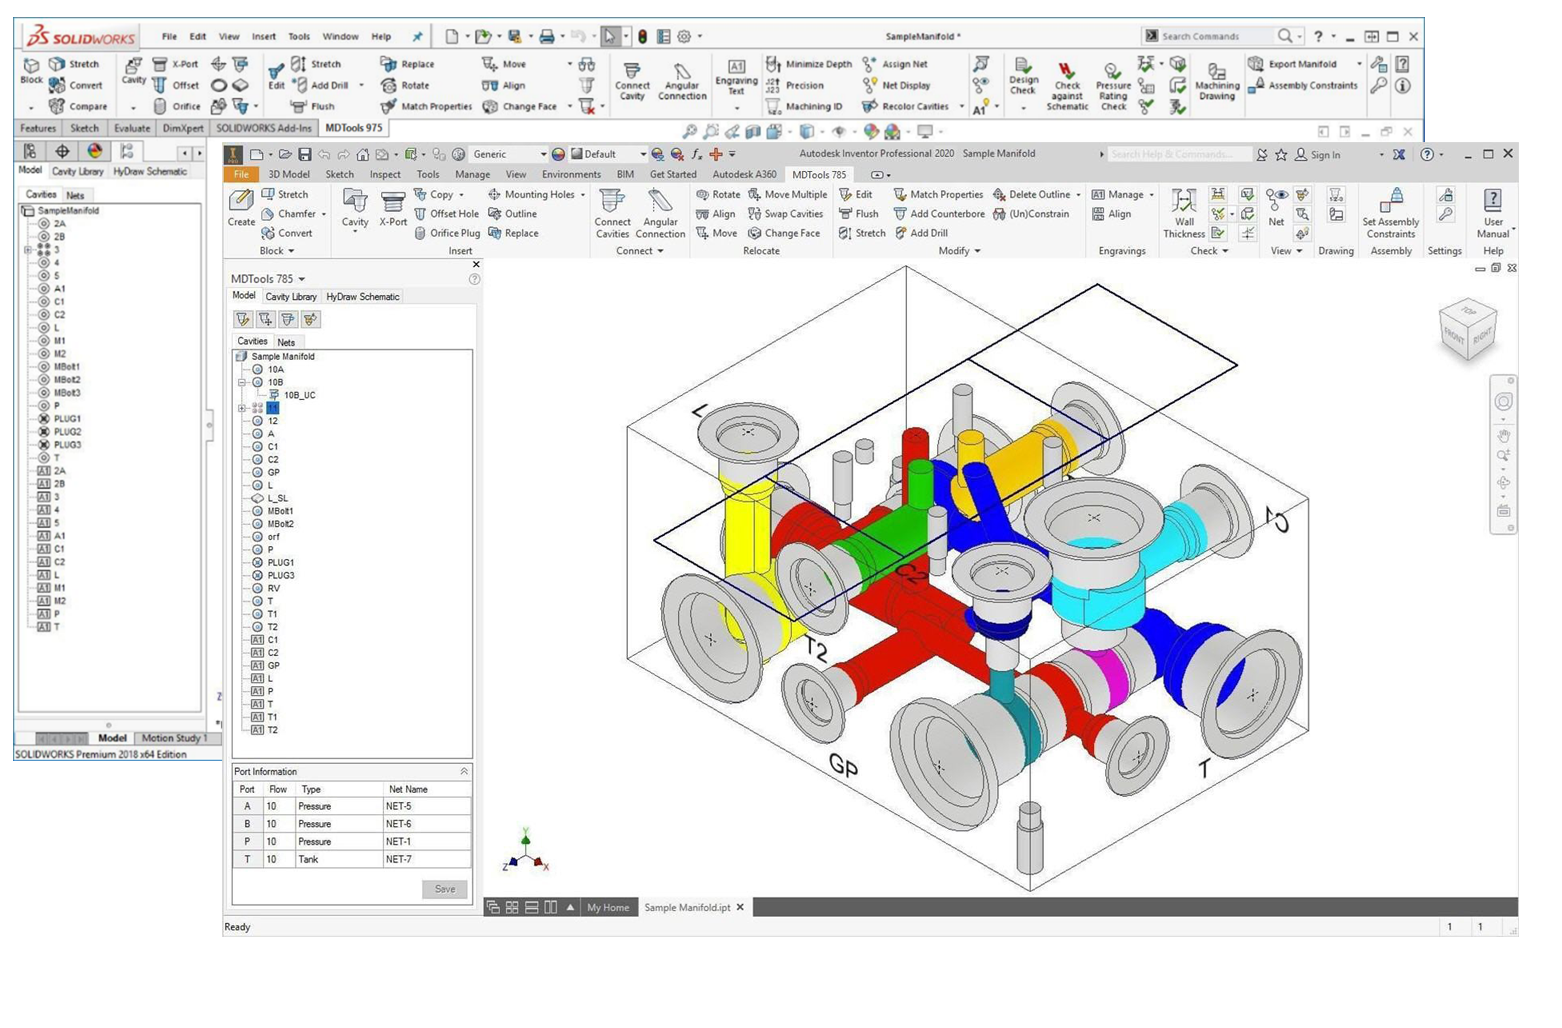The height and width of the screenshot is (1028, 1562).
Task: Click SolidWorks Search Commands field
Action: pos(1208,36)
